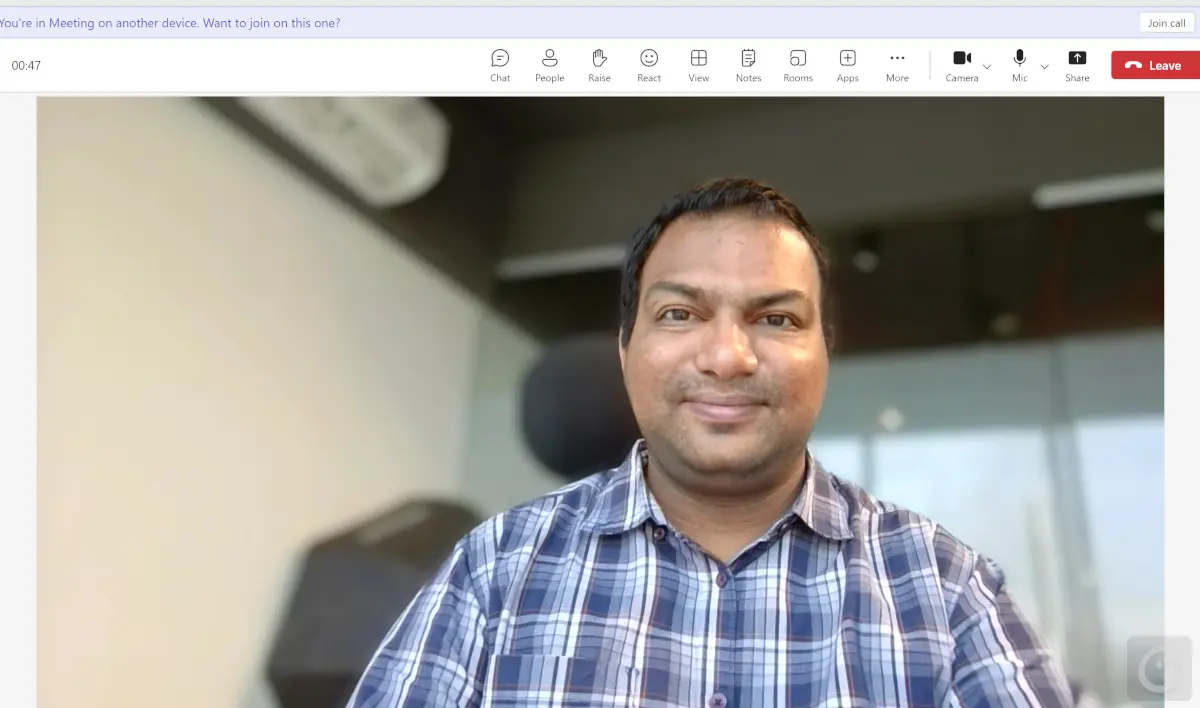Expand the Camera options dropdown arrow
The width and height of the screenshot is (1200, 708).
(987, 67)
